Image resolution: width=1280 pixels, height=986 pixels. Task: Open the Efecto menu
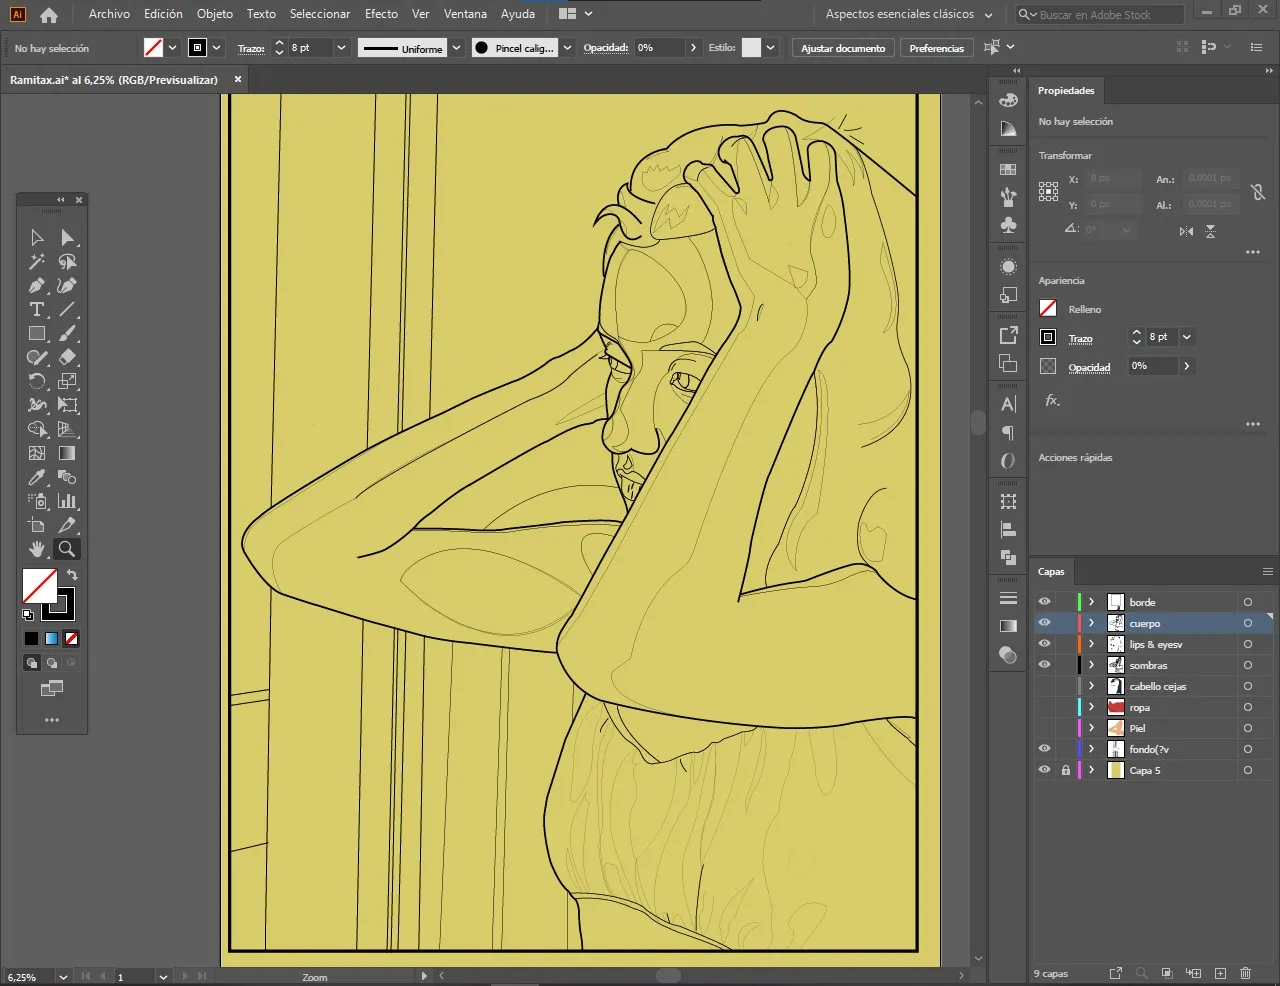[x=381, y=14]
